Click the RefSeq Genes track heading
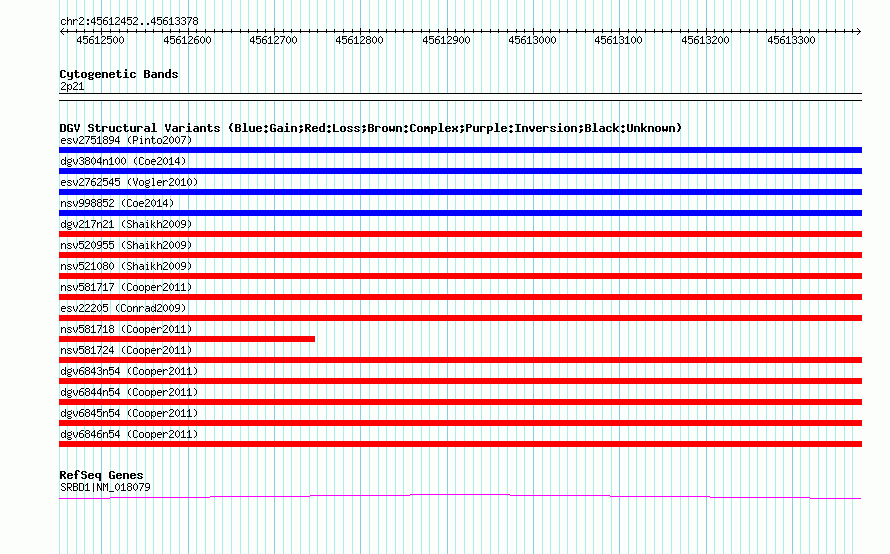This screenshot has height=554, width=890. tap(101, 475)
